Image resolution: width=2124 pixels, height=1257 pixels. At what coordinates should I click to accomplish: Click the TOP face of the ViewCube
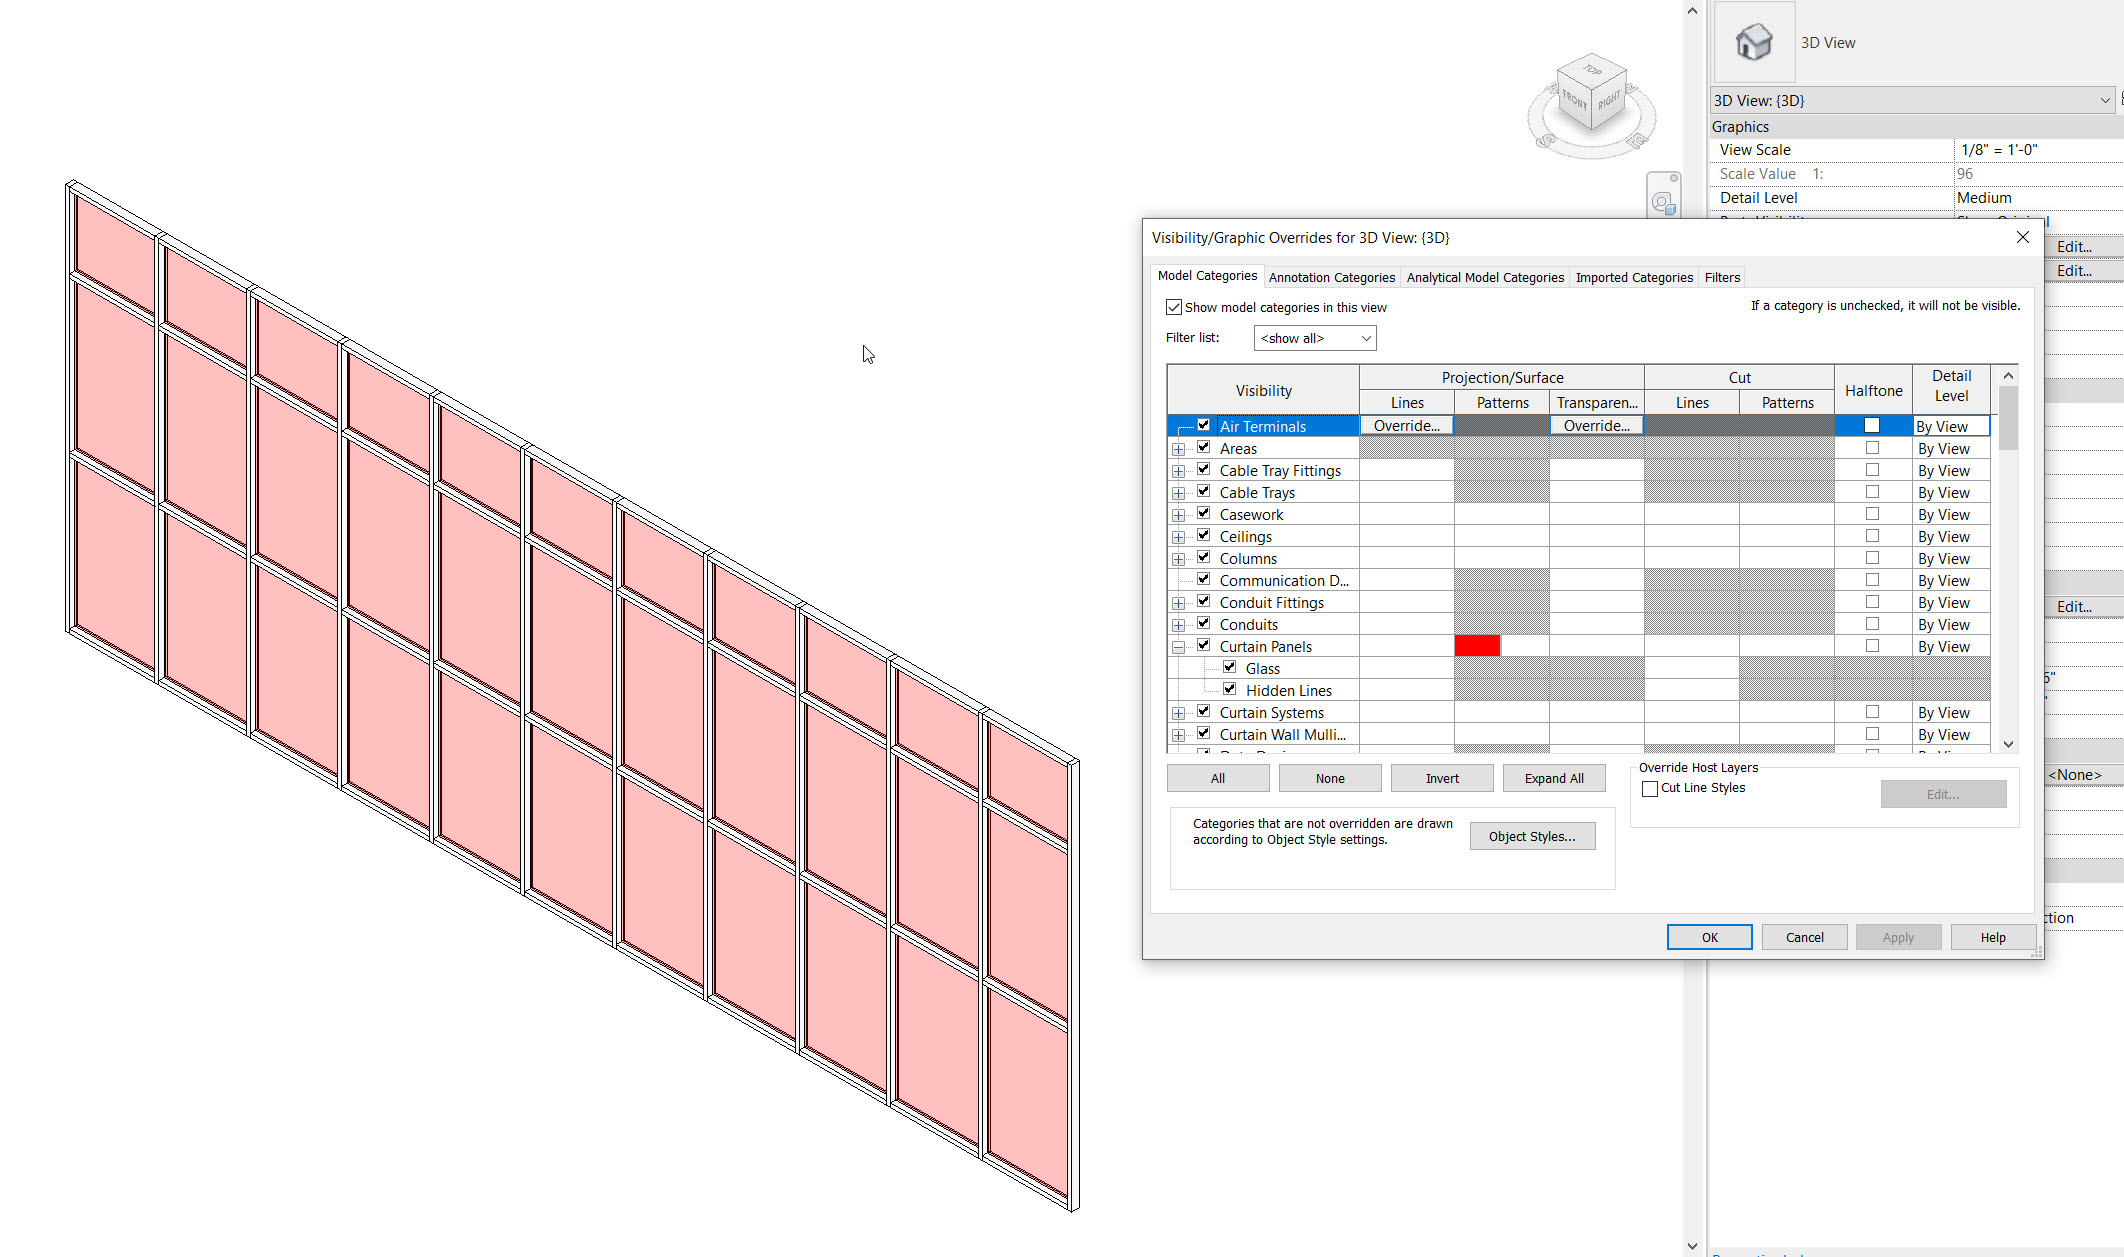pyautogui.click(x=1592, y=72)
